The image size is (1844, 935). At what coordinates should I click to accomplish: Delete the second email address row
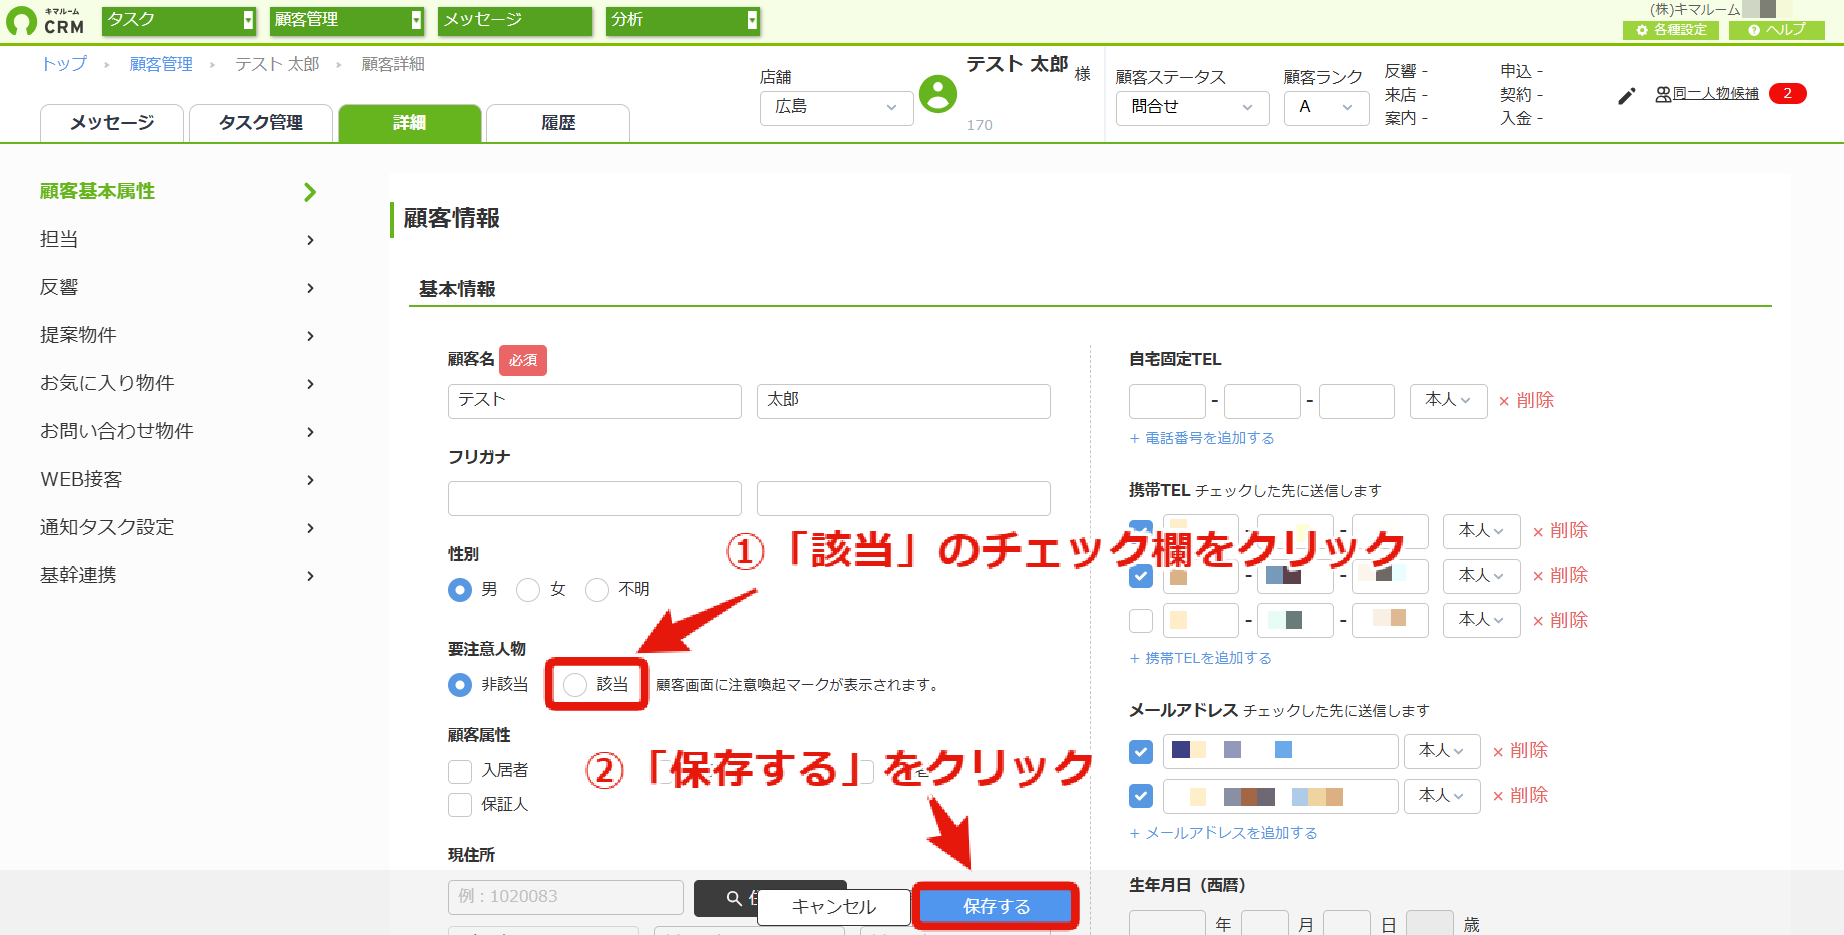pos(1520,796)
